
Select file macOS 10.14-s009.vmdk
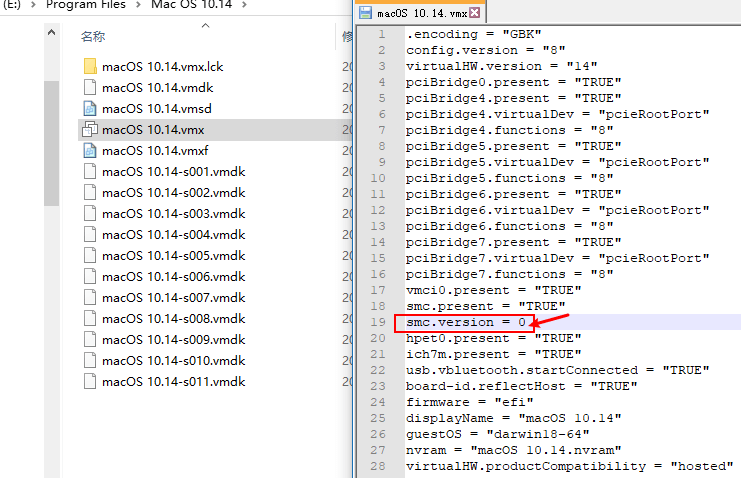(173, 339)
